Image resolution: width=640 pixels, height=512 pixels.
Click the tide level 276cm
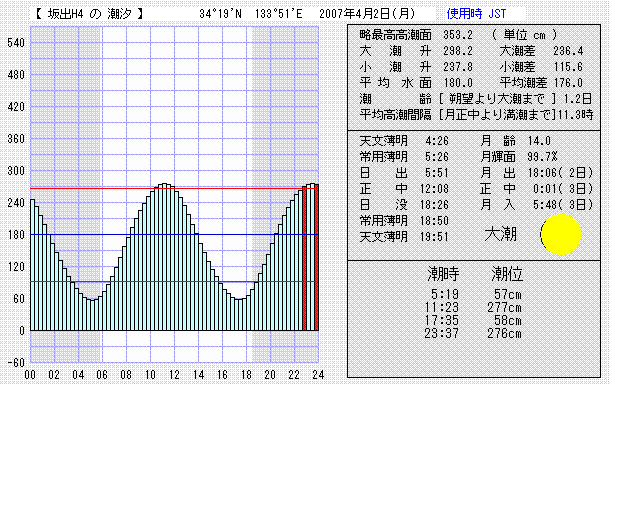(504, 334)
